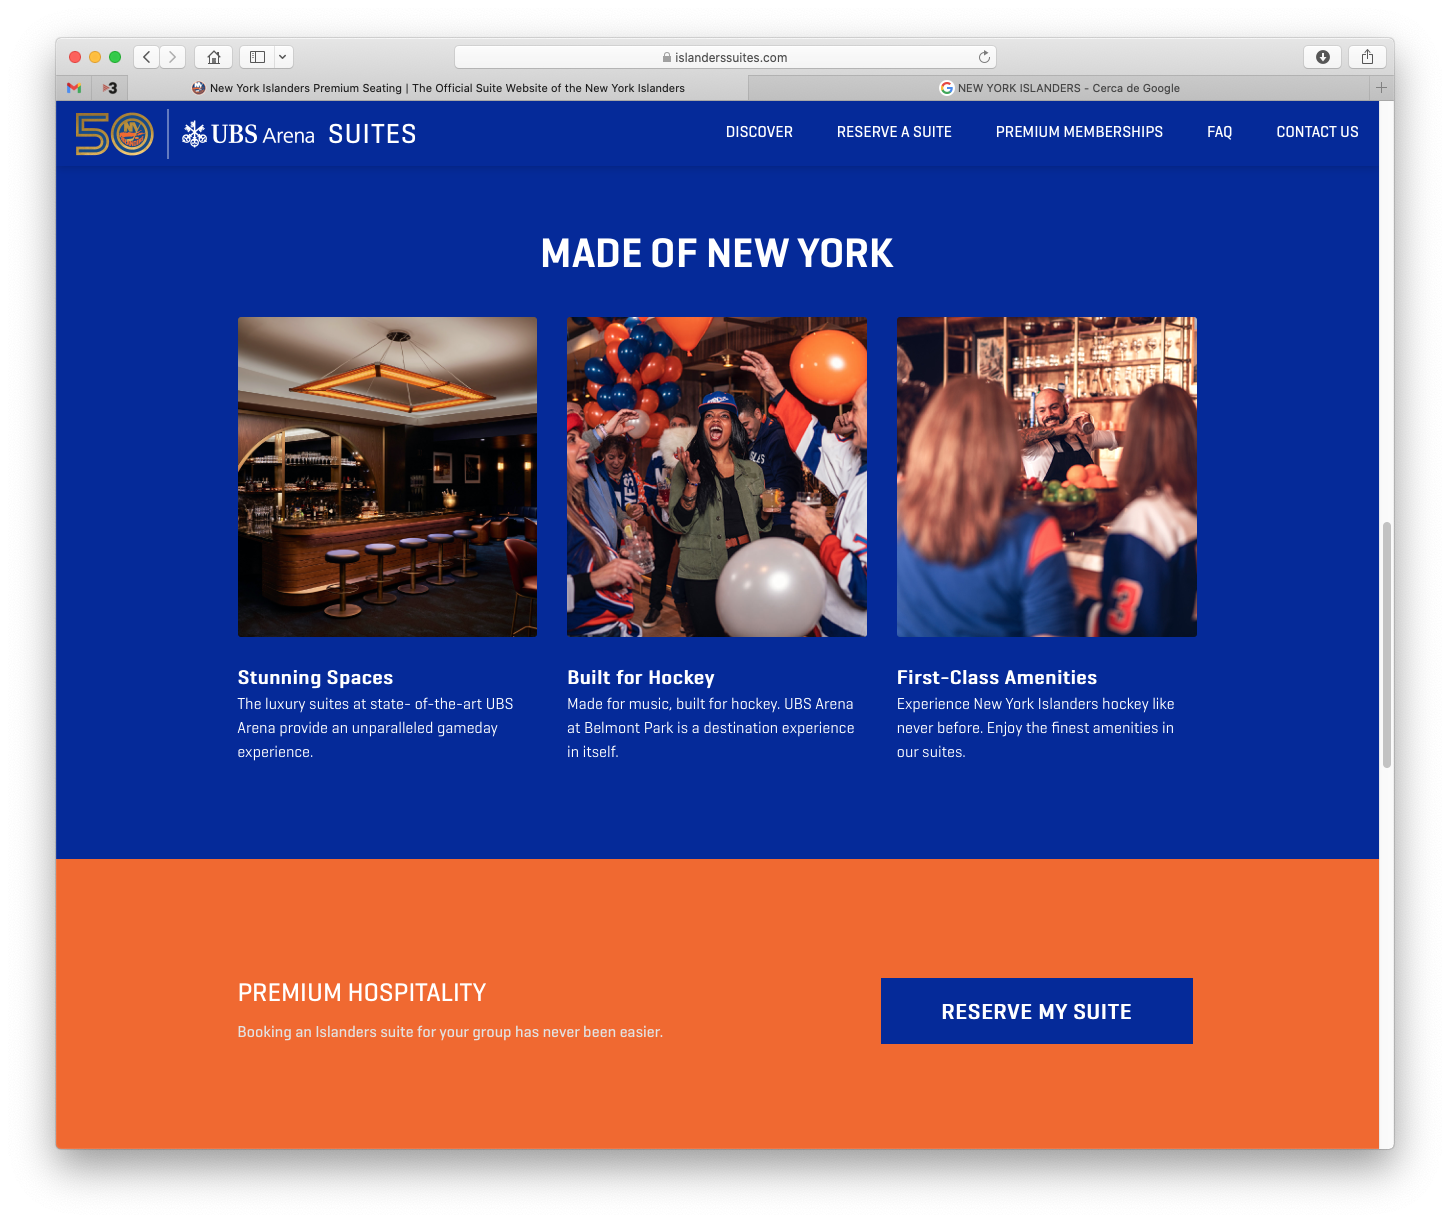Switch to NEW YORK ISLANDERS Google tab
Viewport: 1450px width, 1223px height.
coord(1059,88)
